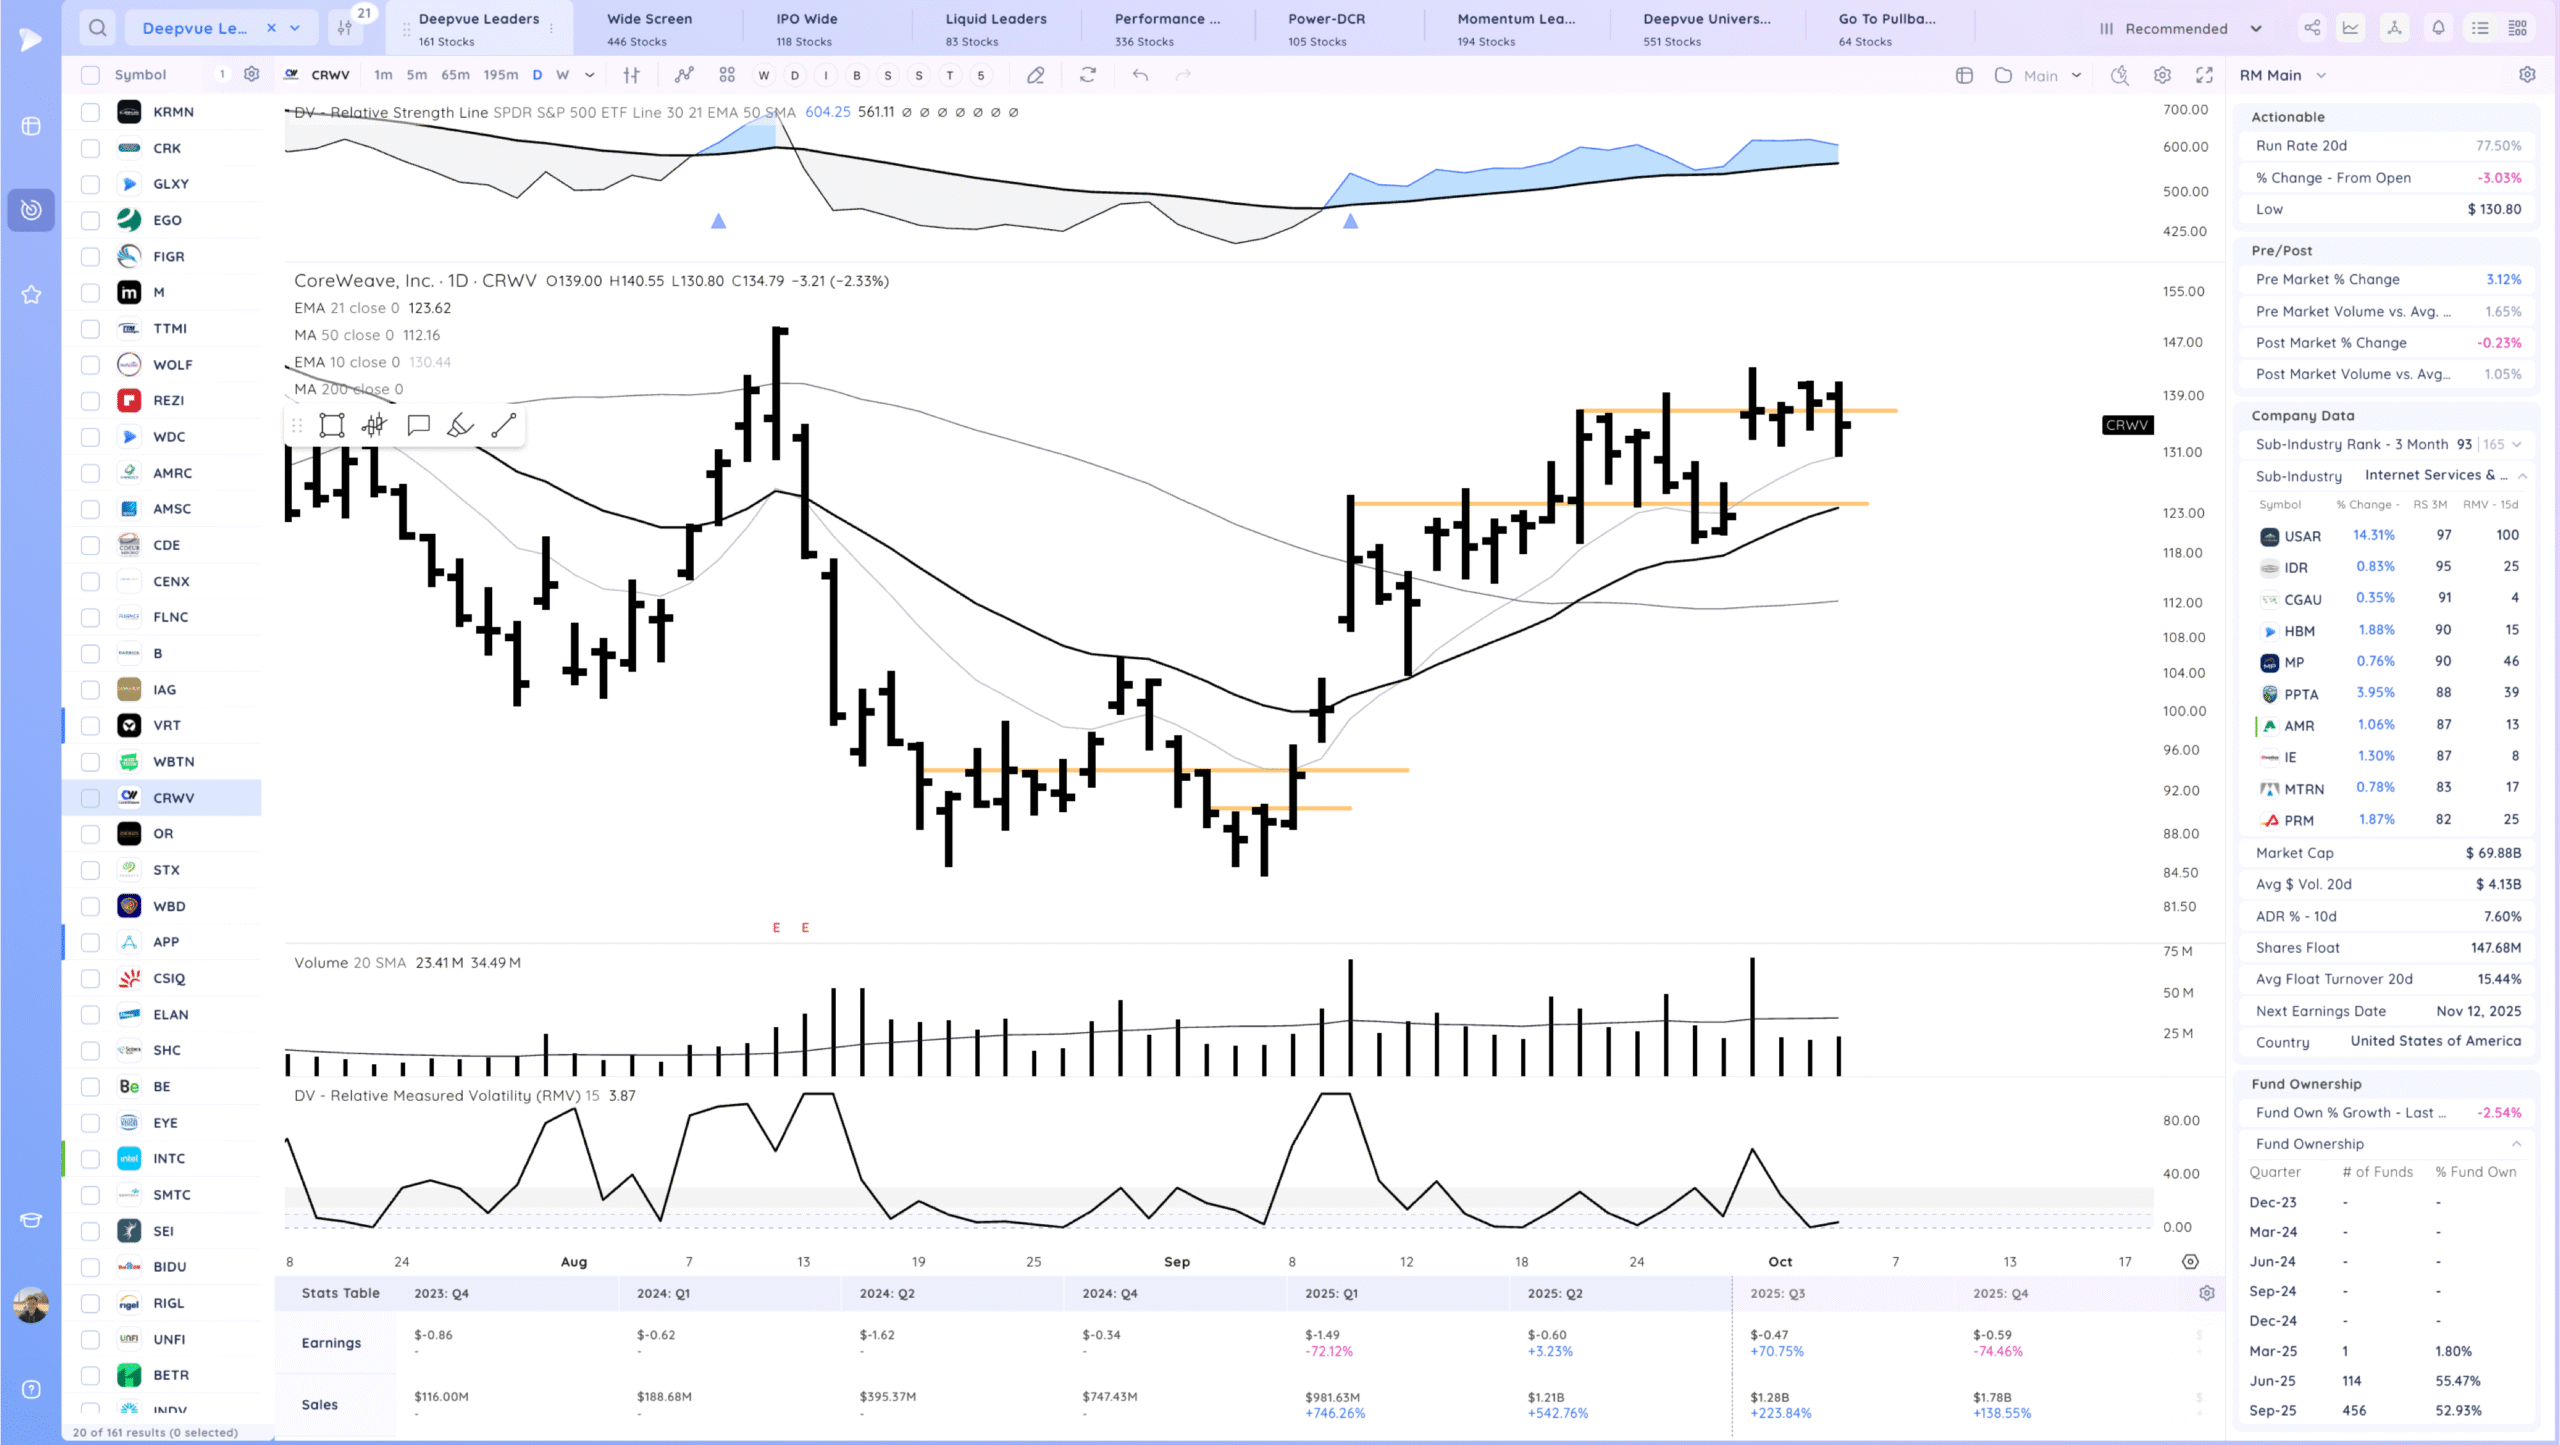The height and width of the screenshot is (1445, 2560).
Task: Select the trend line drawing tool
Action: point(504,426)
